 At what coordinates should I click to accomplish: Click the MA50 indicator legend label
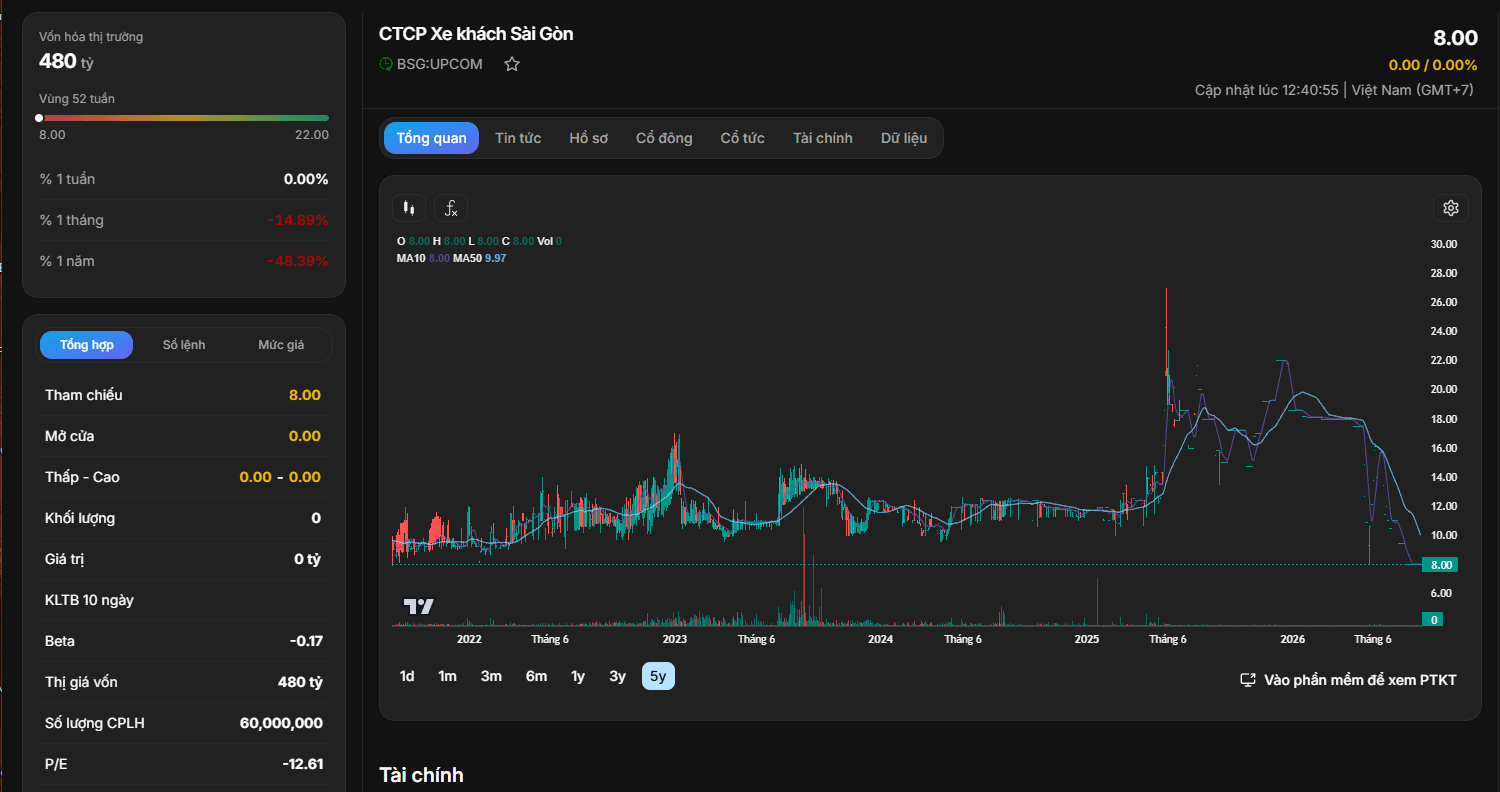click(x=467, y=258)
